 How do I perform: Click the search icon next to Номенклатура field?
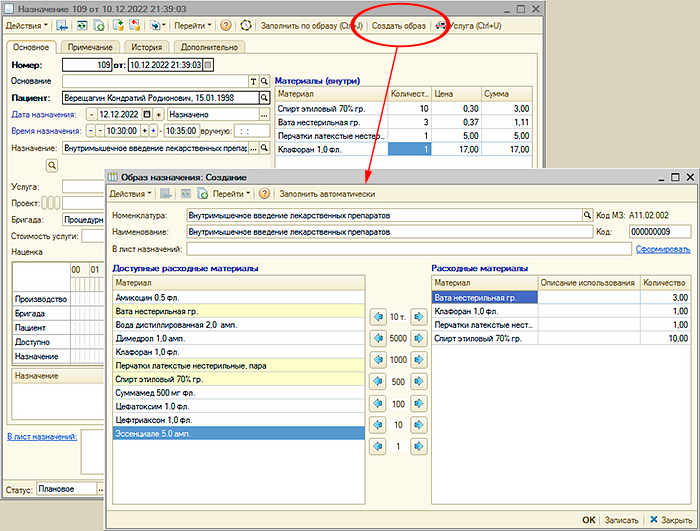coord(587,214)
